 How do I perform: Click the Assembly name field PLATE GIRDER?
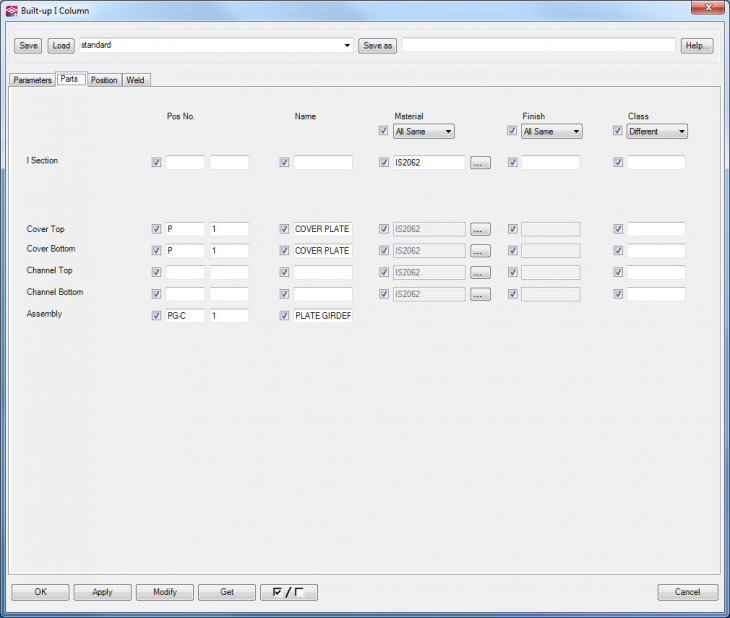coord(322,316)
